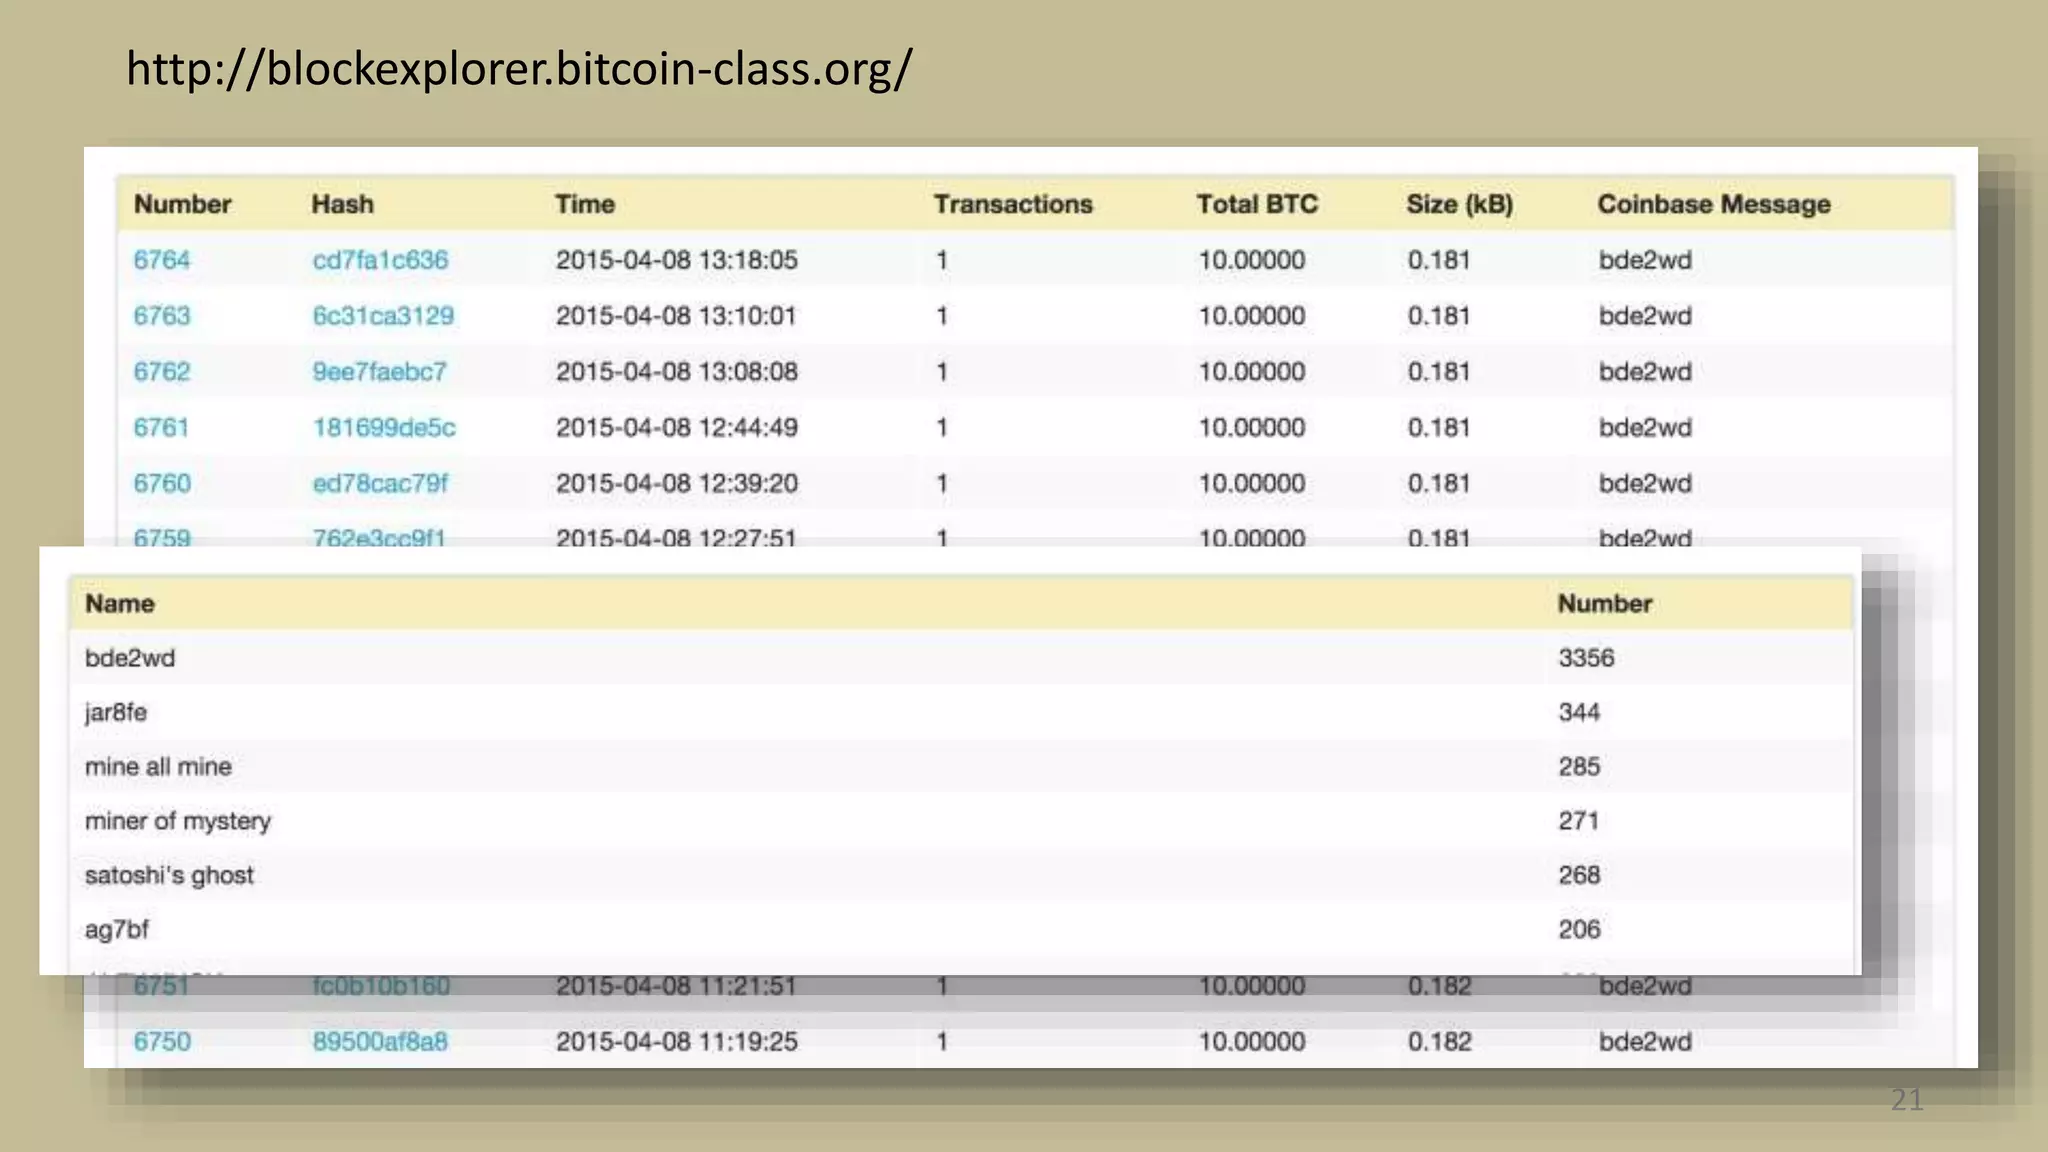Click coinbase message in block 6750 row

[x=1645, y=1042]
